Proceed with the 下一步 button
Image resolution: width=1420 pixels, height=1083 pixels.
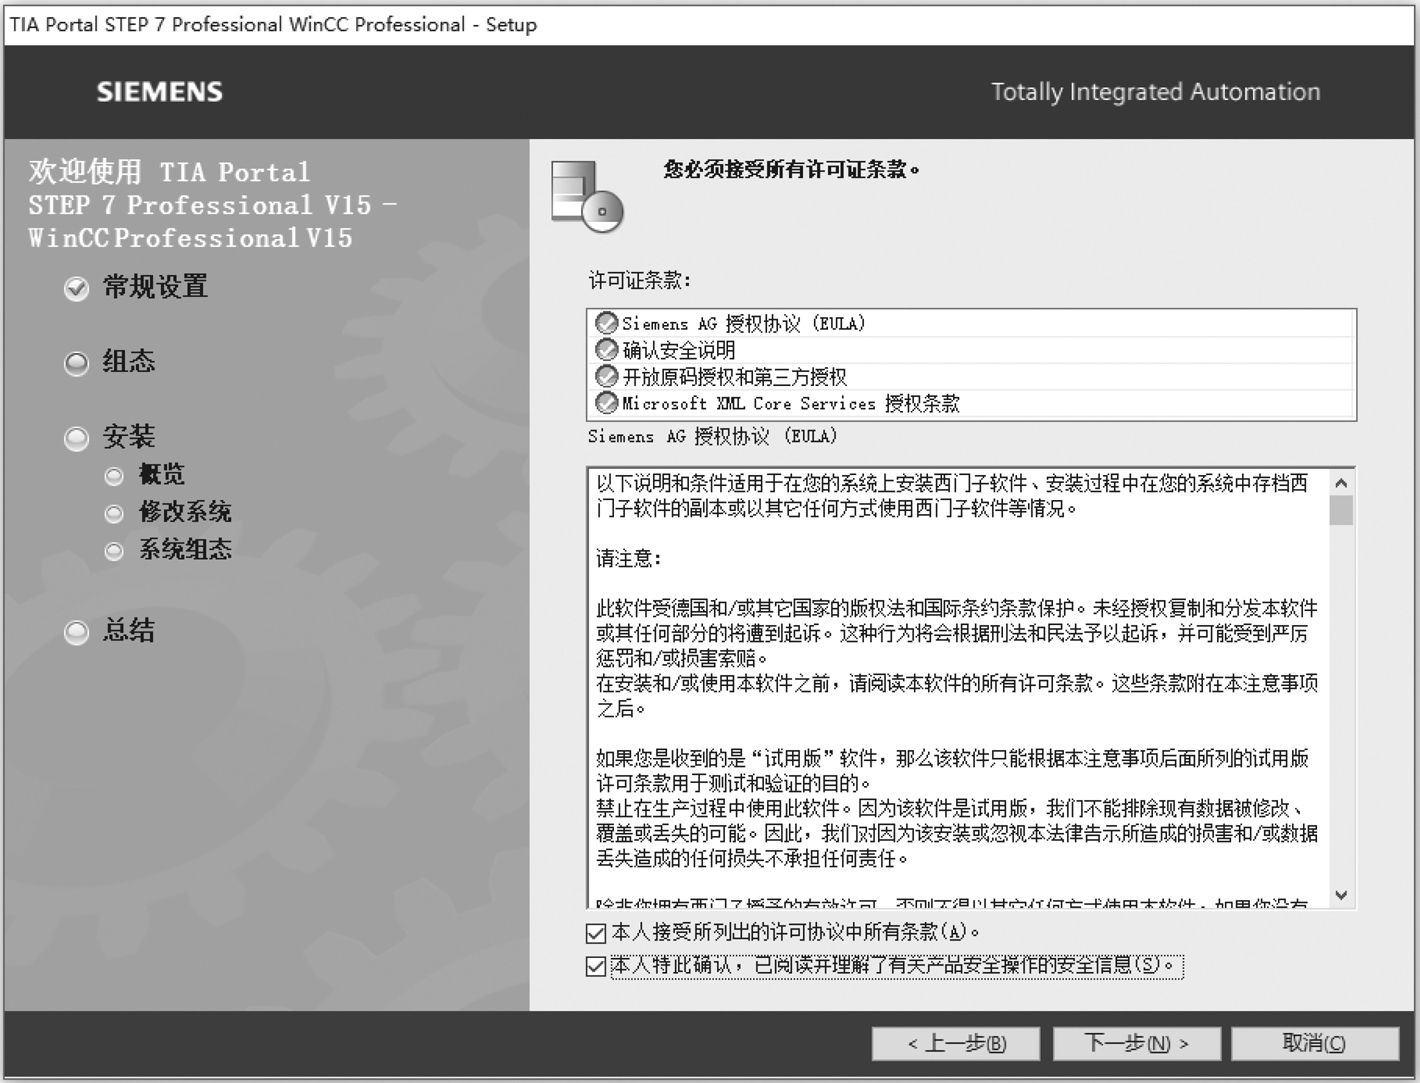point(1136,1044)
